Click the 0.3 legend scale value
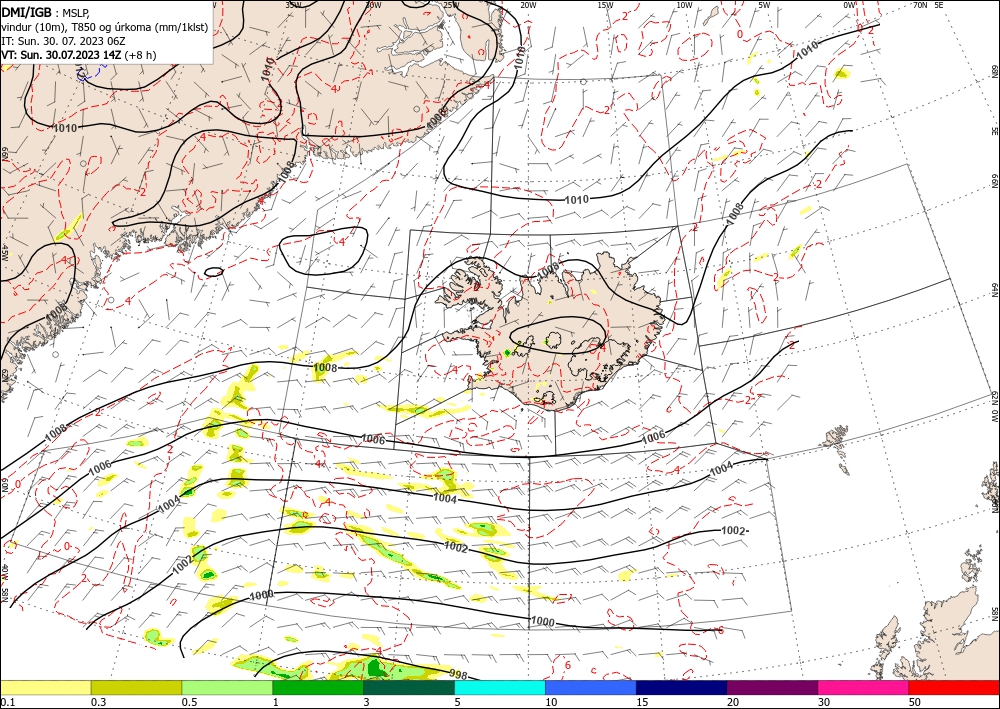The height and width of the screenshot is (709, 1000). (98, 702)
